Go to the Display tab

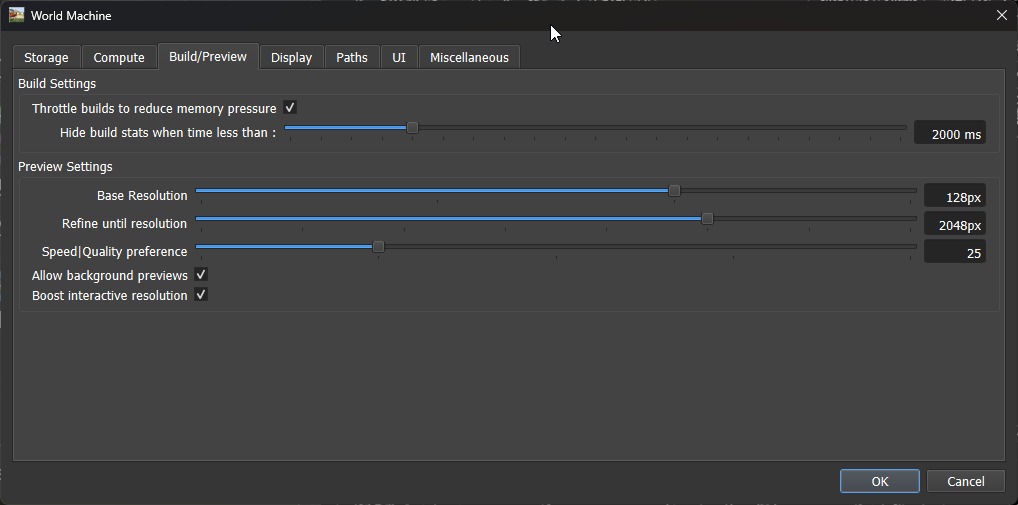pos(291,58)
